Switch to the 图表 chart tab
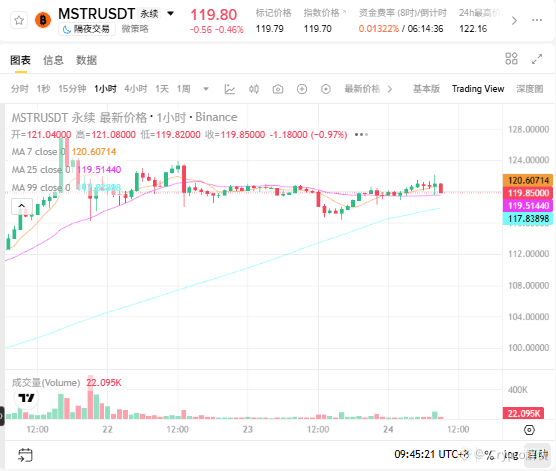The image size is (556, 471). click(x=20, y=60)
